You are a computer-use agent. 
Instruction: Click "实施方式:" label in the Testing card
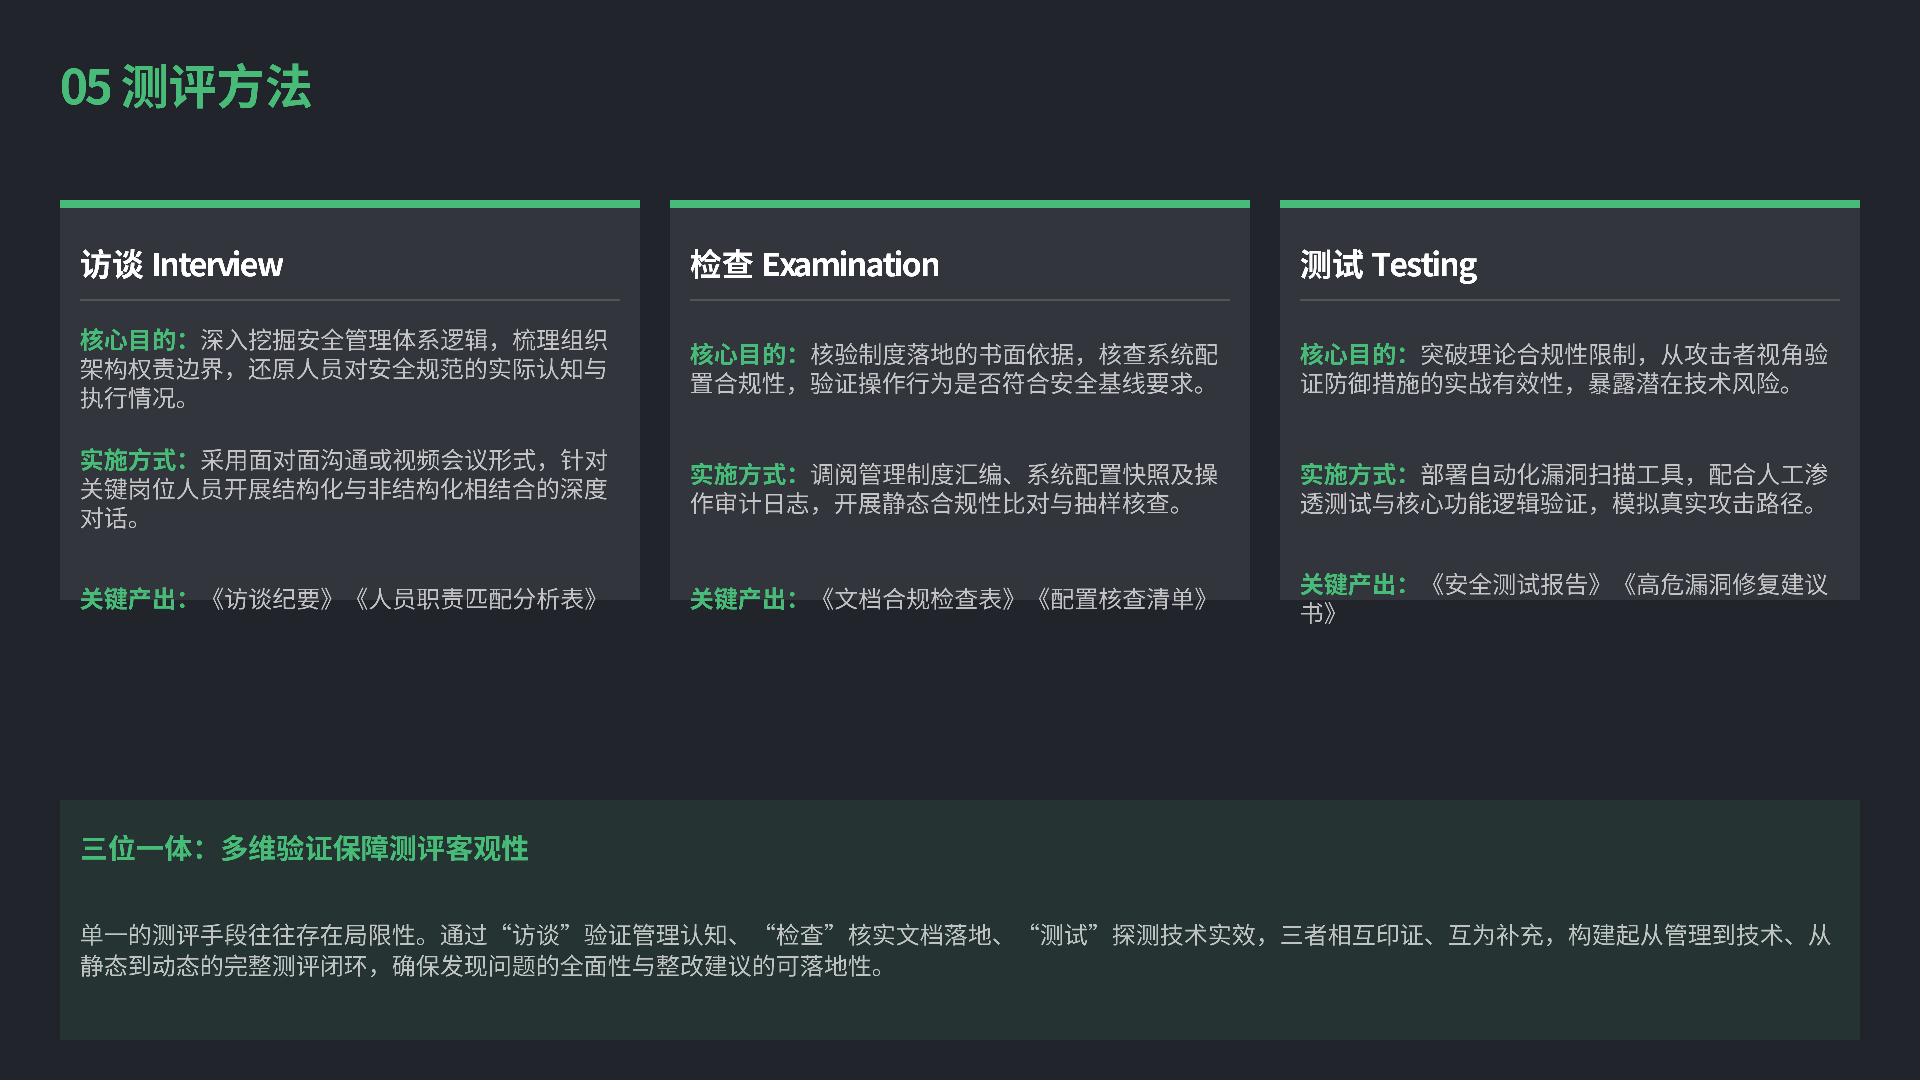pos(1354,475)
